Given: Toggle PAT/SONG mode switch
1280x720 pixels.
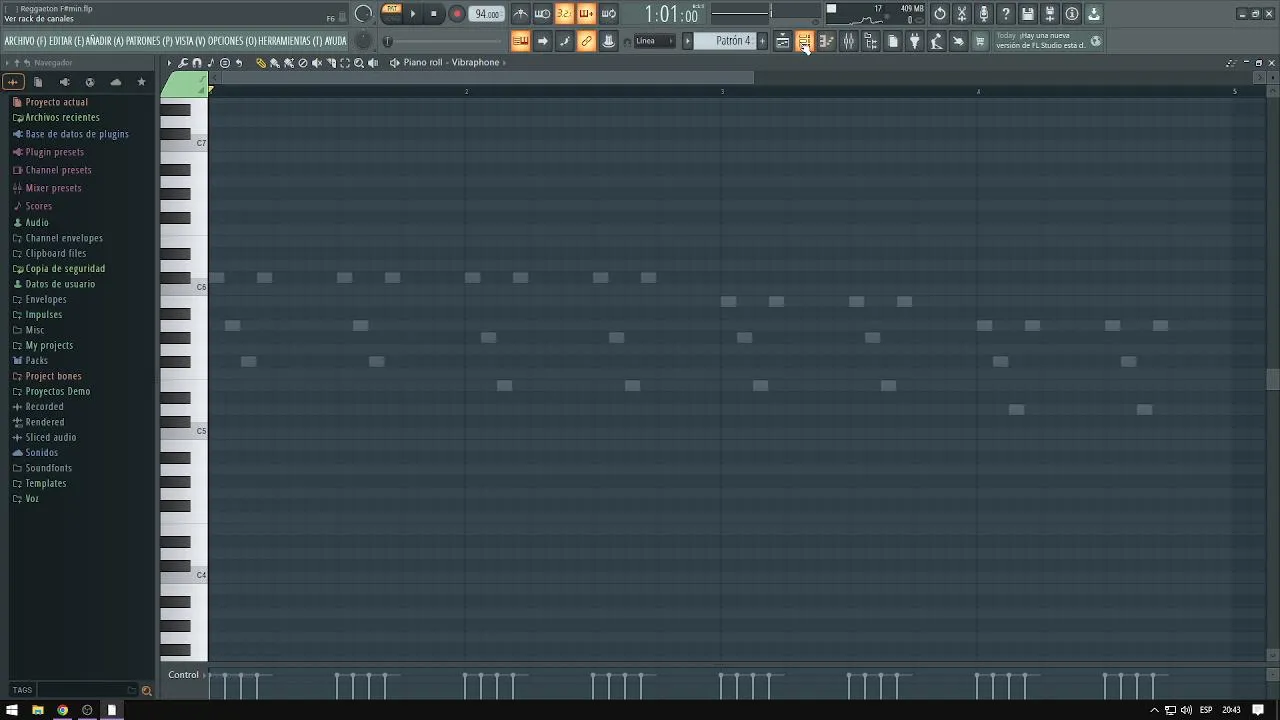Looking at the screenshot, I should coord(392,13).
